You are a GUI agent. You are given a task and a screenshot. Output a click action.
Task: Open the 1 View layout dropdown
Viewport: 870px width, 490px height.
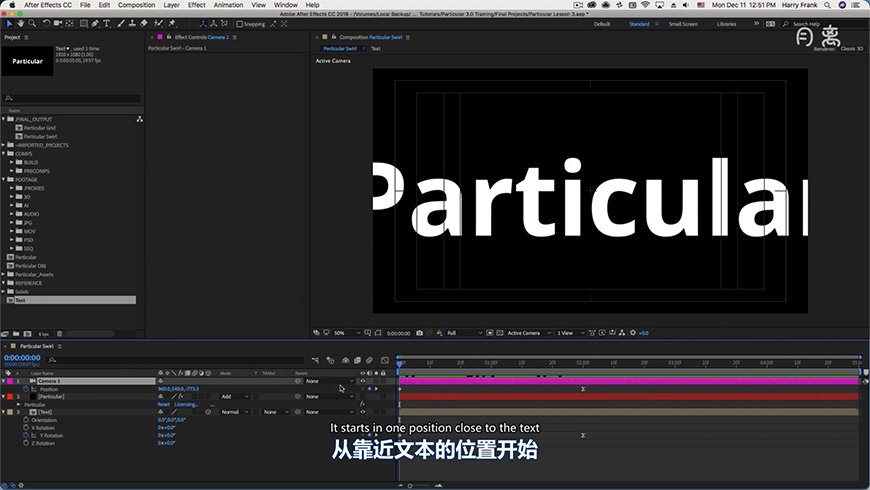570,333
